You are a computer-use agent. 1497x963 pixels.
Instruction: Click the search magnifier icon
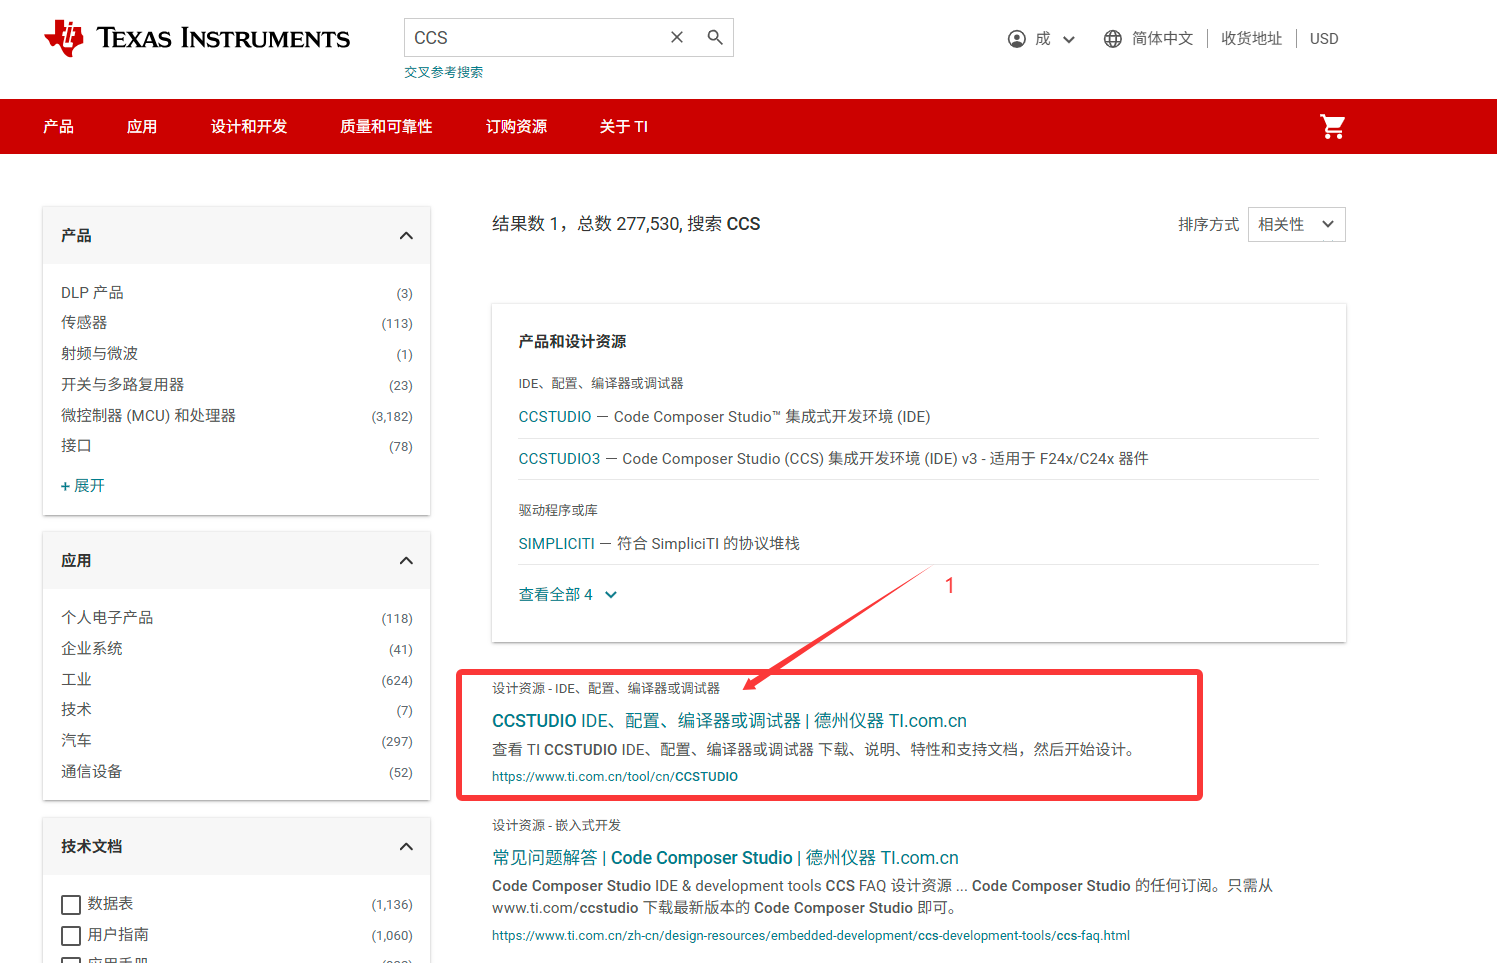pyautogui.click(x=715, y=37)
